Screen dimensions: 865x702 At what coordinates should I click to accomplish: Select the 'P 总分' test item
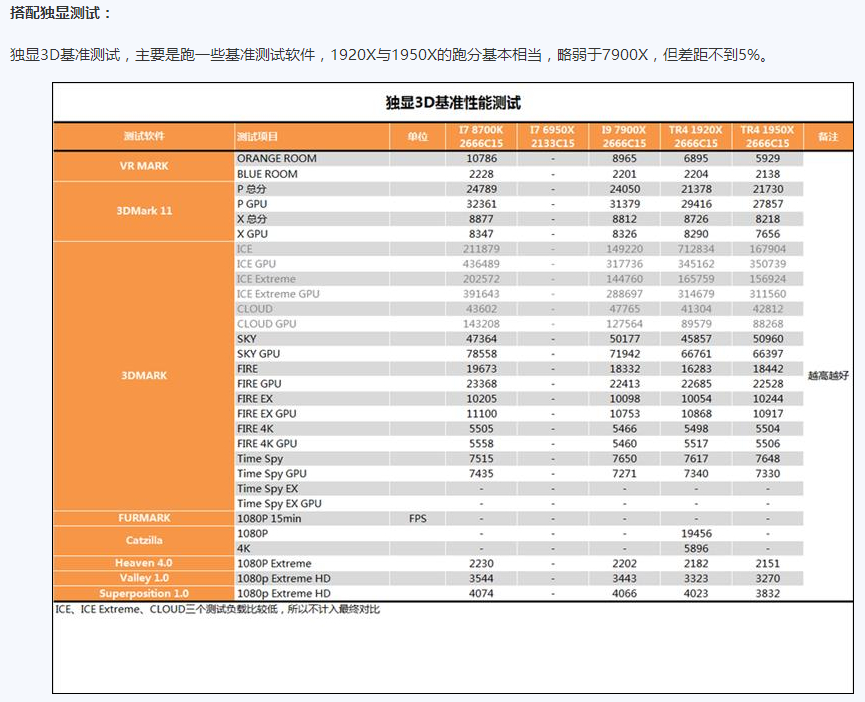[x=252, y=189]
